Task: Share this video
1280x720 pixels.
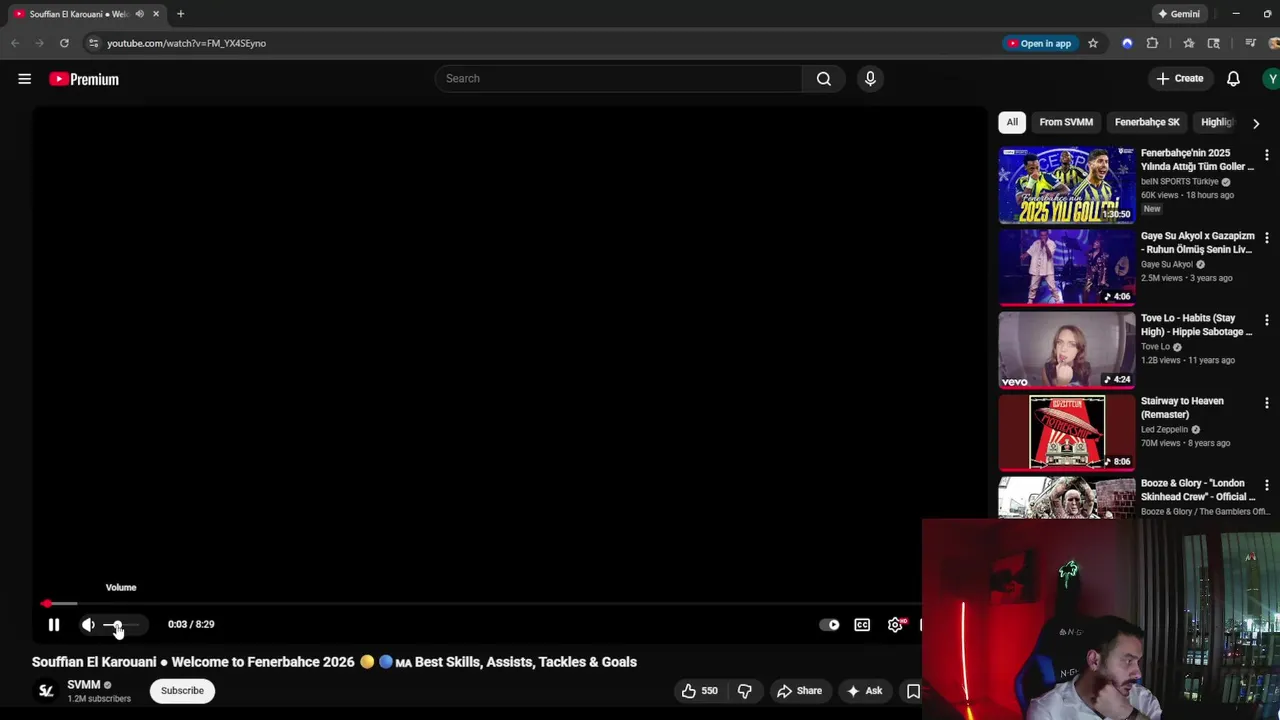Action: coord(799,691)
